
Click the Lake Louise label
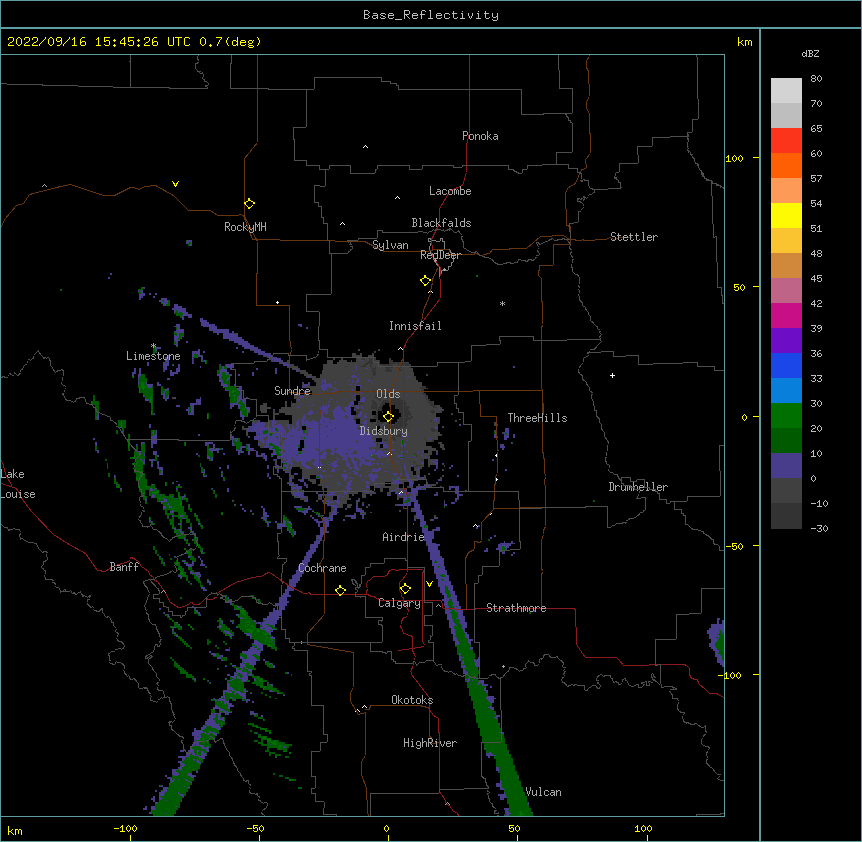tap(18, 484)
